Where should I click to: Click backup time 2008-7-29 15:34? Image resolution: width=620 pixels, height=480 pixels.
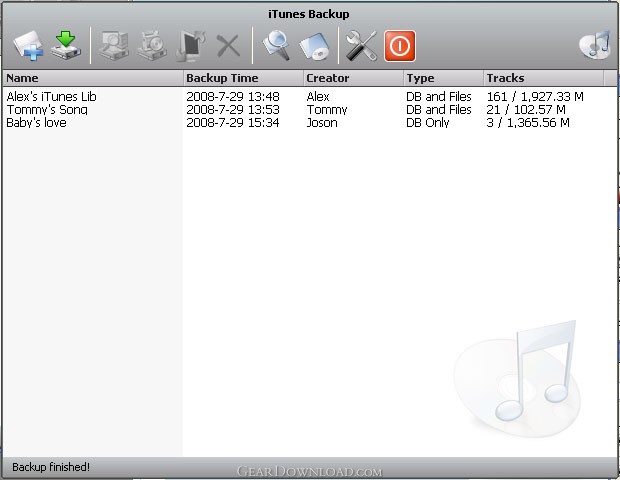pyautogui.click(x=233, y=123)
